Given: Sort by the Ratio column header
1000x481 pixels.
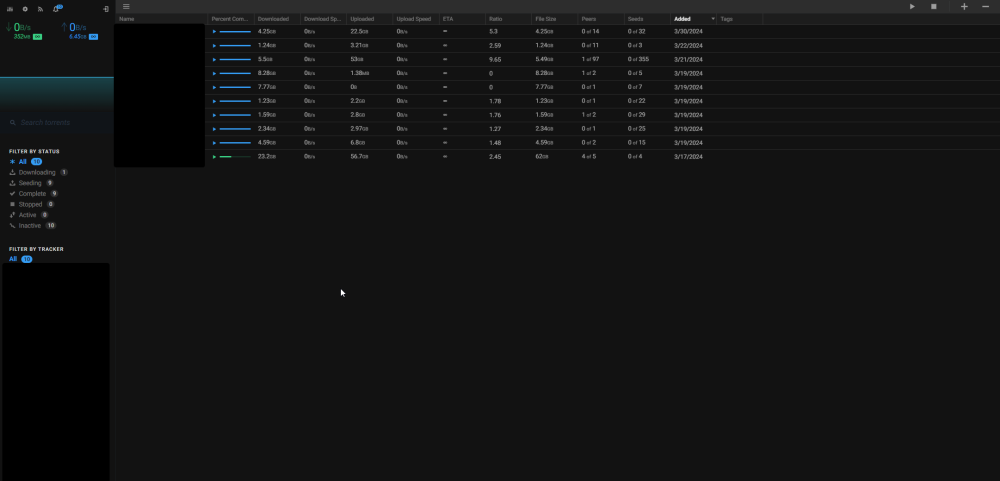Looking at the screenshot, I should [x=508, y=19].
